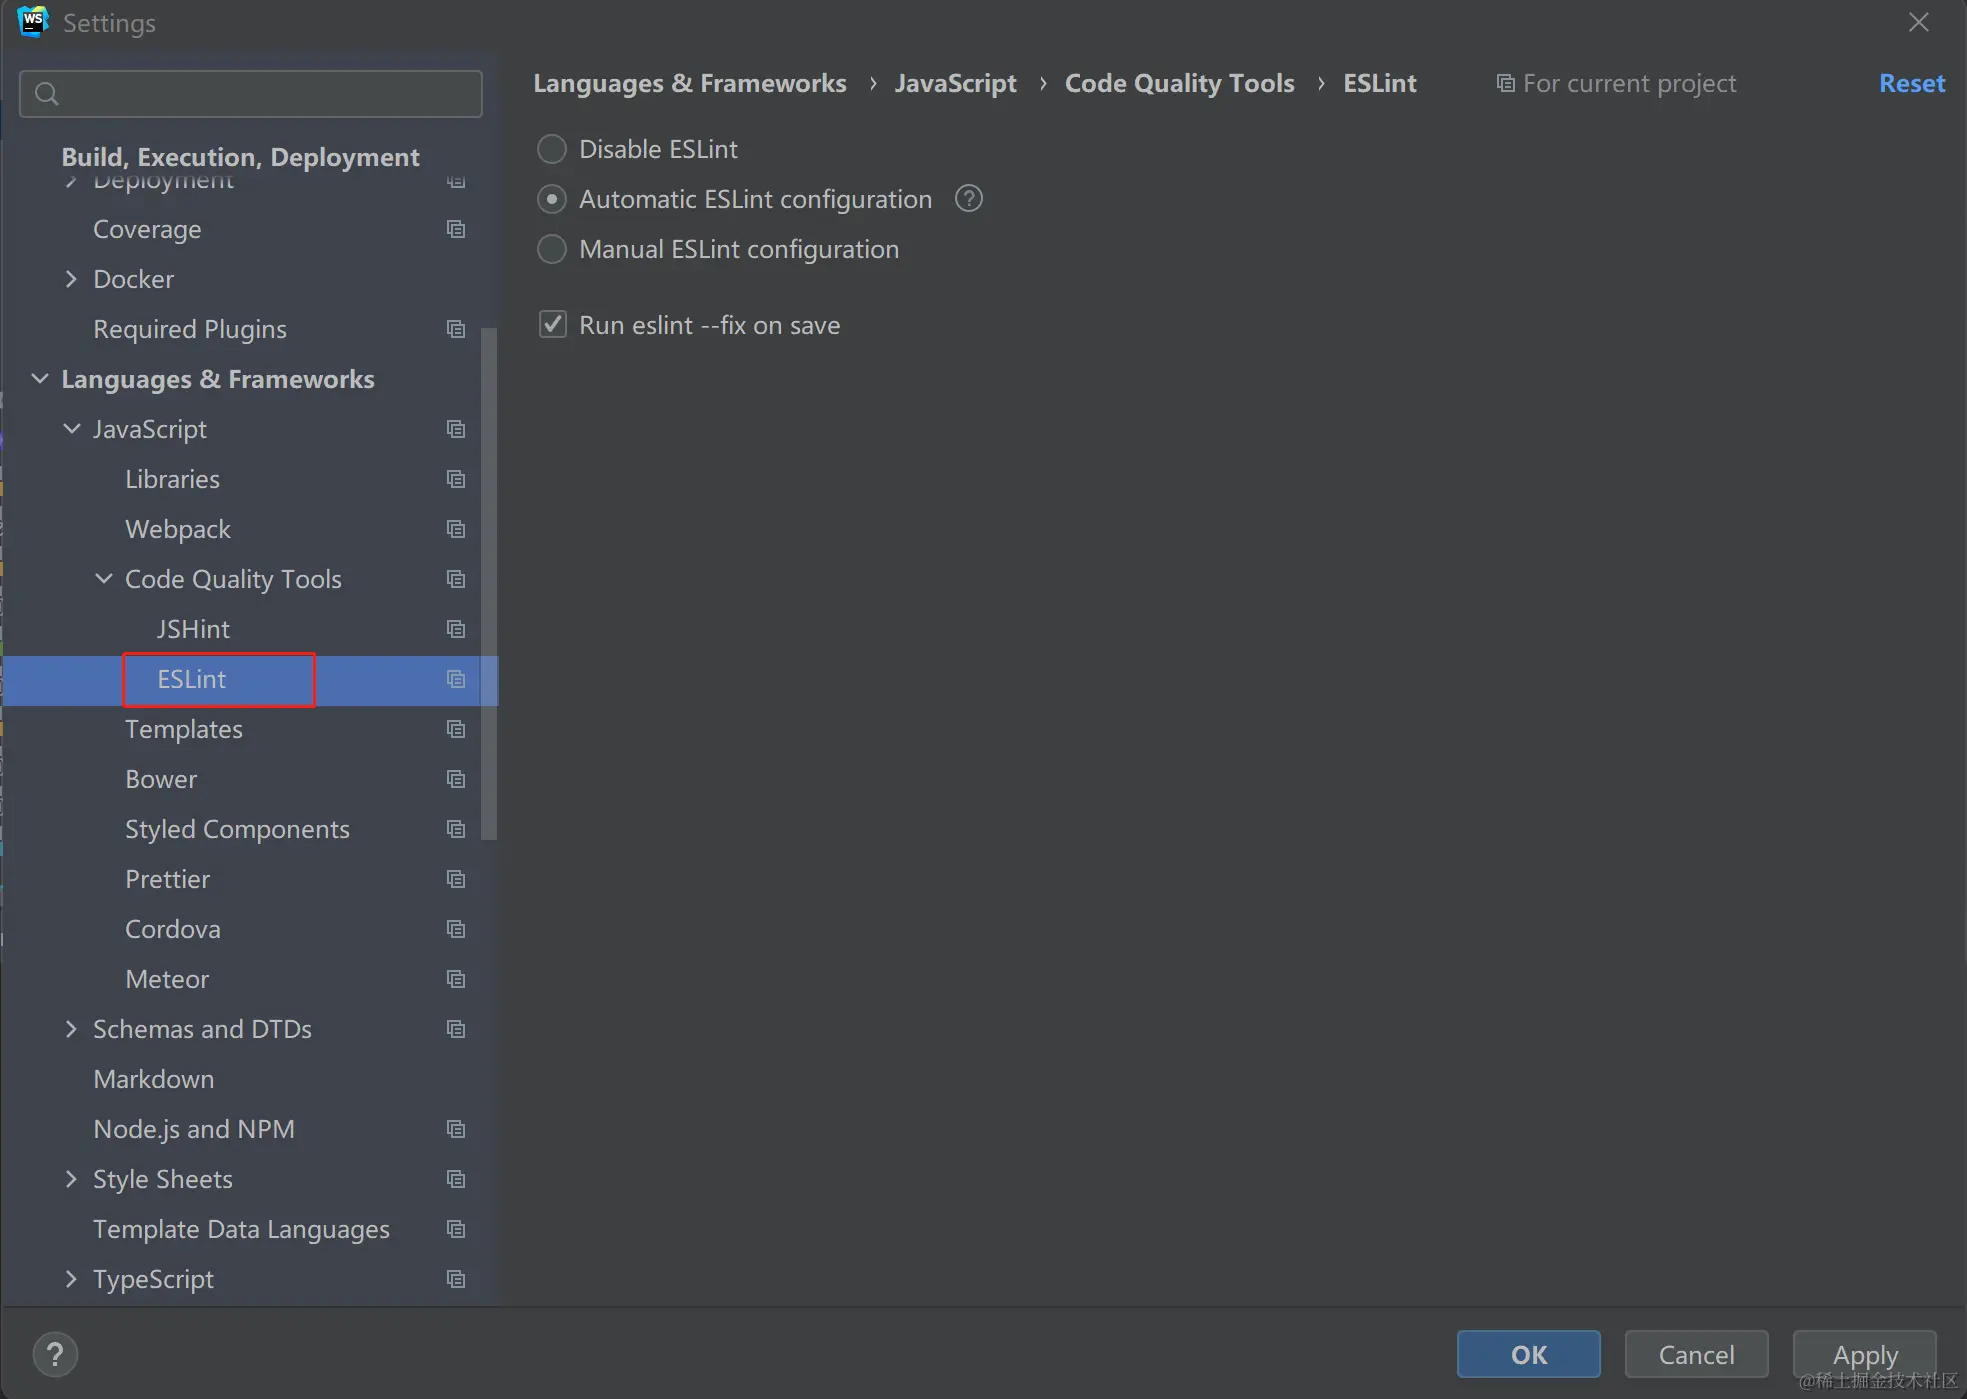This screenshot has width=1967, height=1399.
Task: Click the help icon beside Automatic ESLint configuration
Action: click(968, 199)
